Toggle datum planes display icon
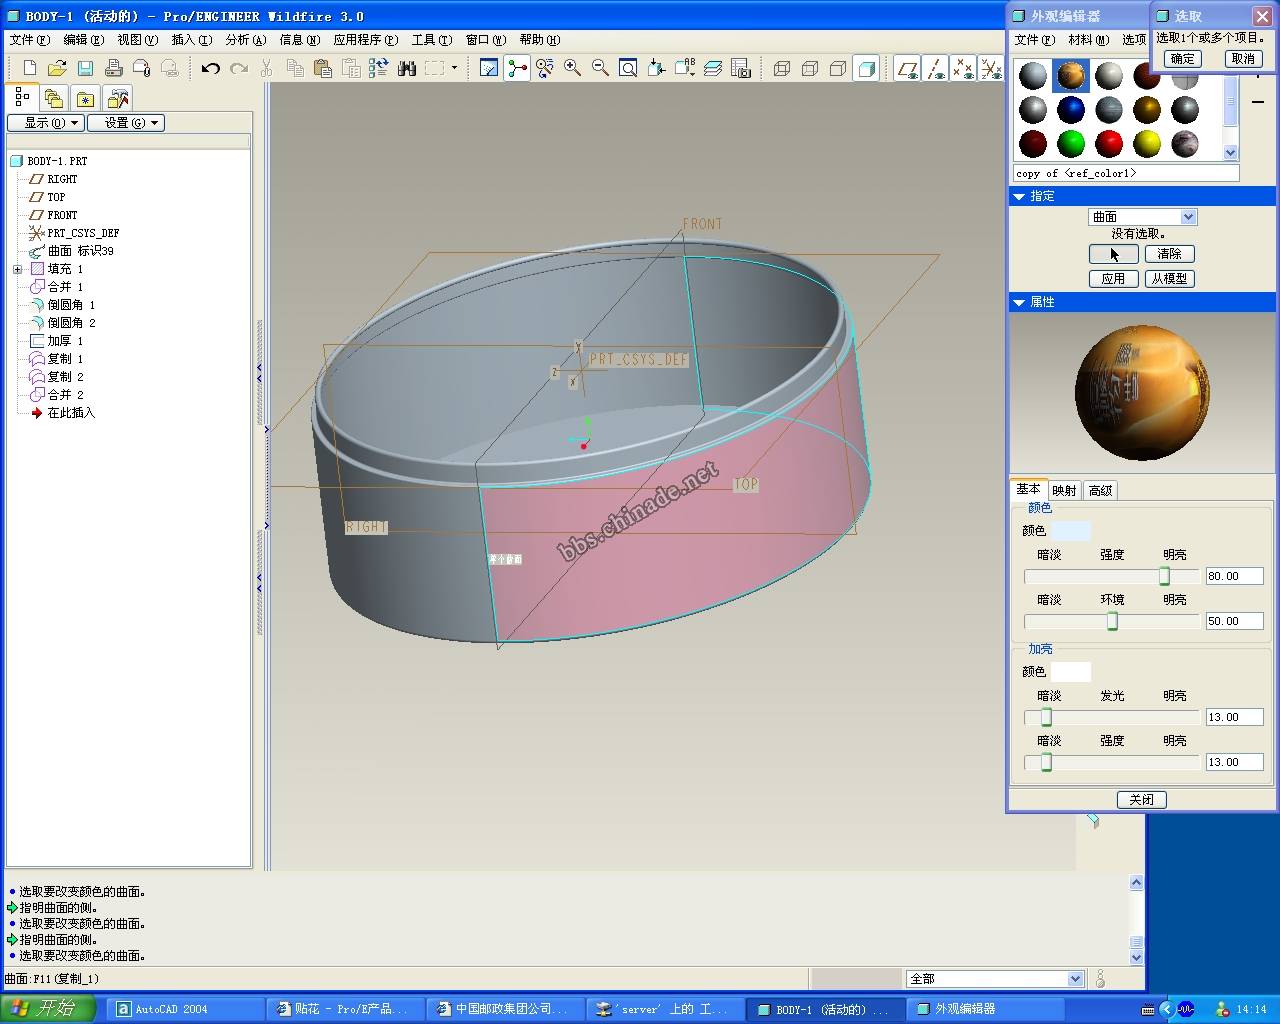 click(x=907, y=68)
